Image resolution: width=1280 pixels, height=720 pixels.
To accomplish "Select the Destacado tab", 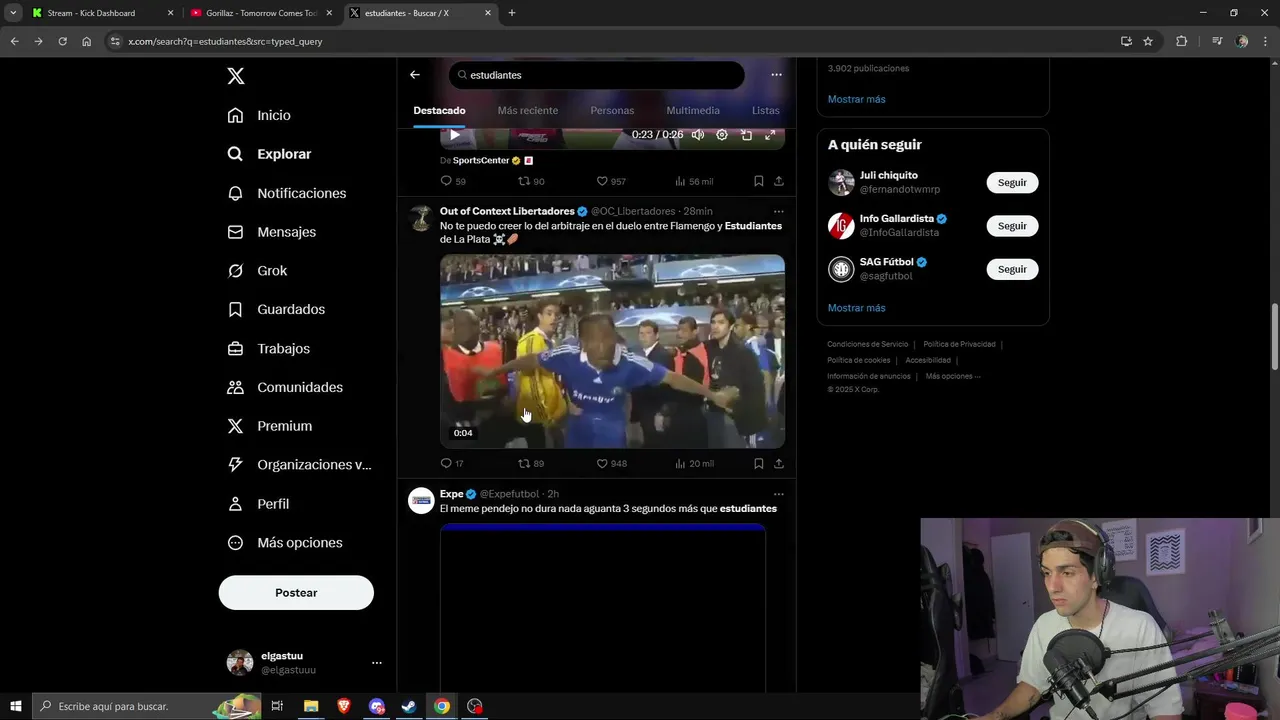I will tap(439, 111).
